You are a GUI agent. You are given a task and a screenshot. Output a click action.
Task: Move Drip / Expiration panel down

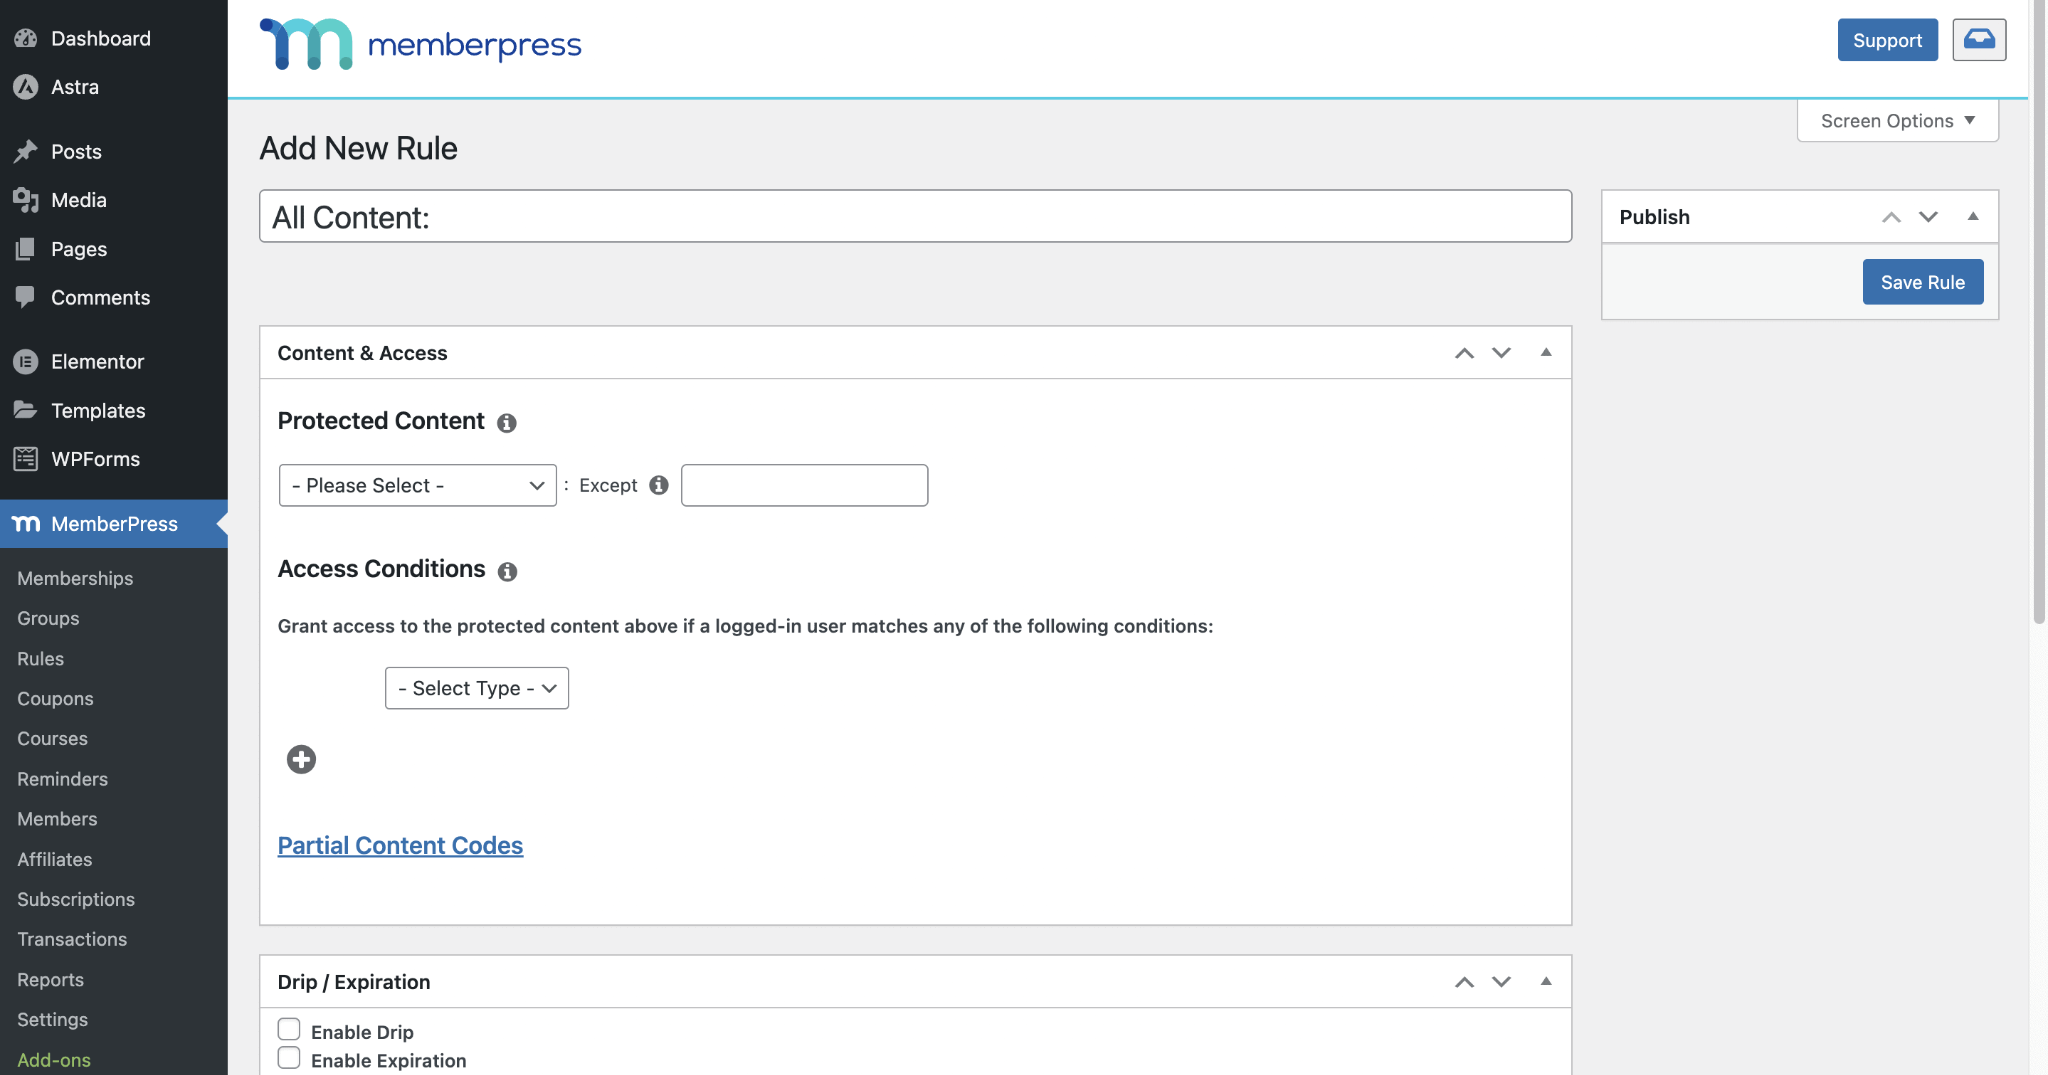(x=1501, y=982)
